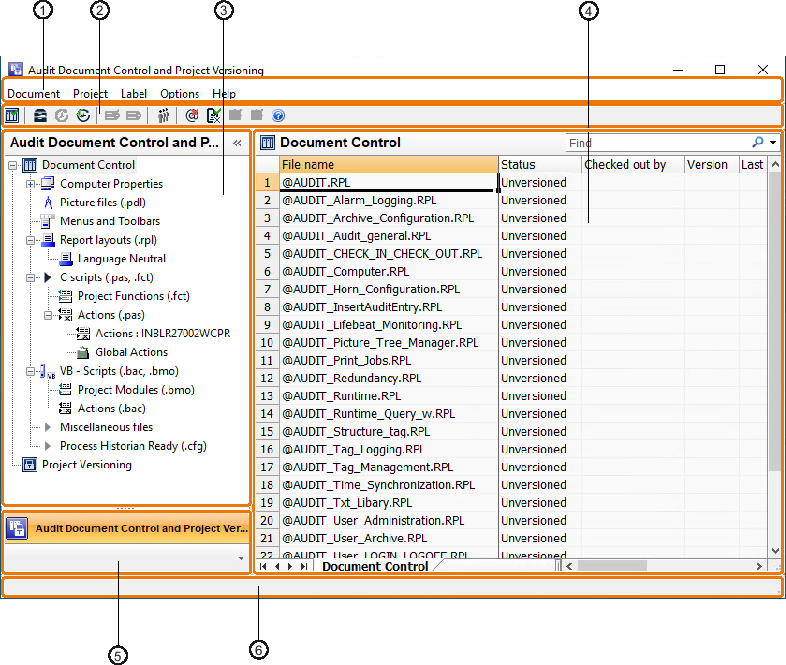Click the compass icon beside Picture files (.pdl)
The height and width of the screenshot is (665, 786).
(x=48, y=202)
